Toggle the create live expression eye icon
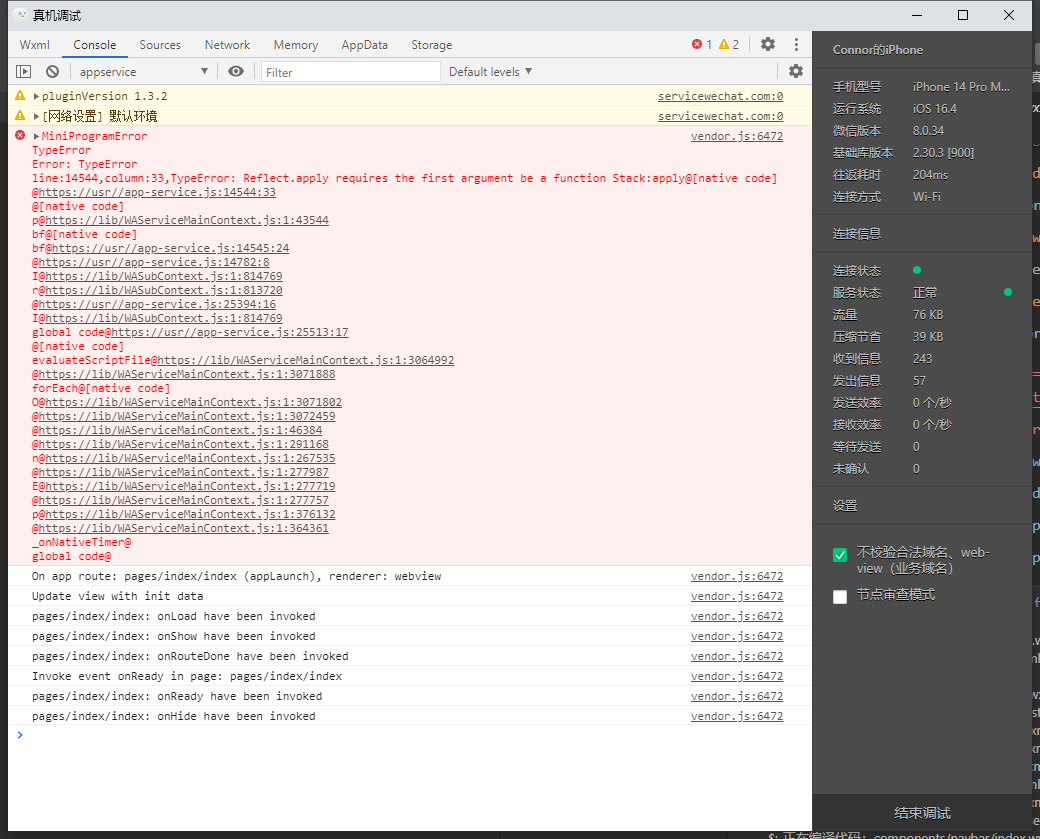The image size is (1040, 839). coord(236,71)
